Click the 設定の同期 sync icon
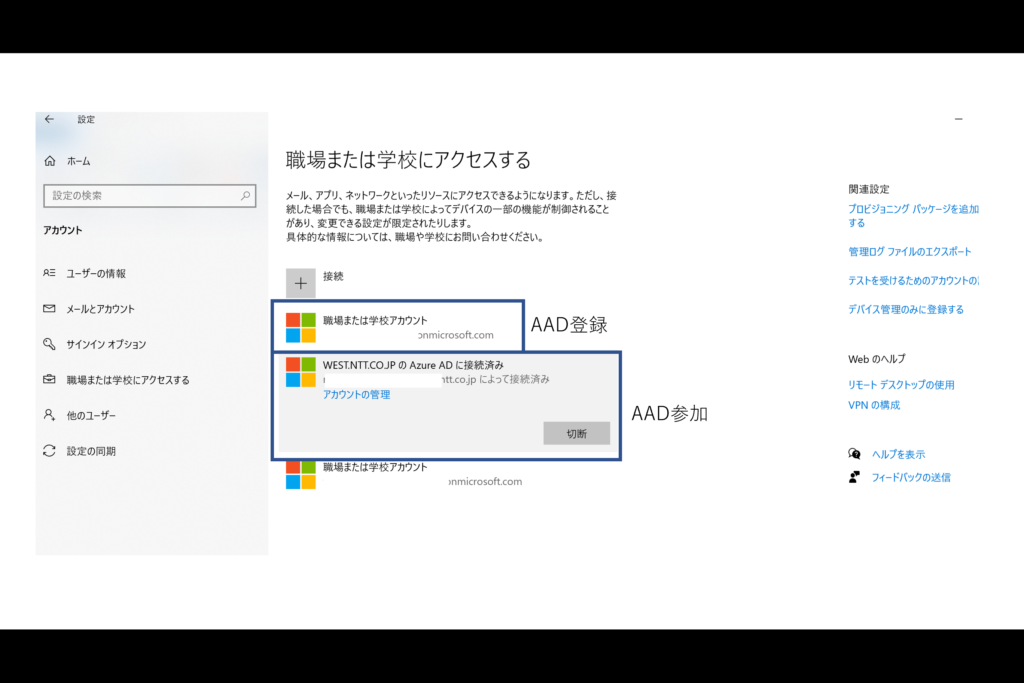 (x=49, y=451)
